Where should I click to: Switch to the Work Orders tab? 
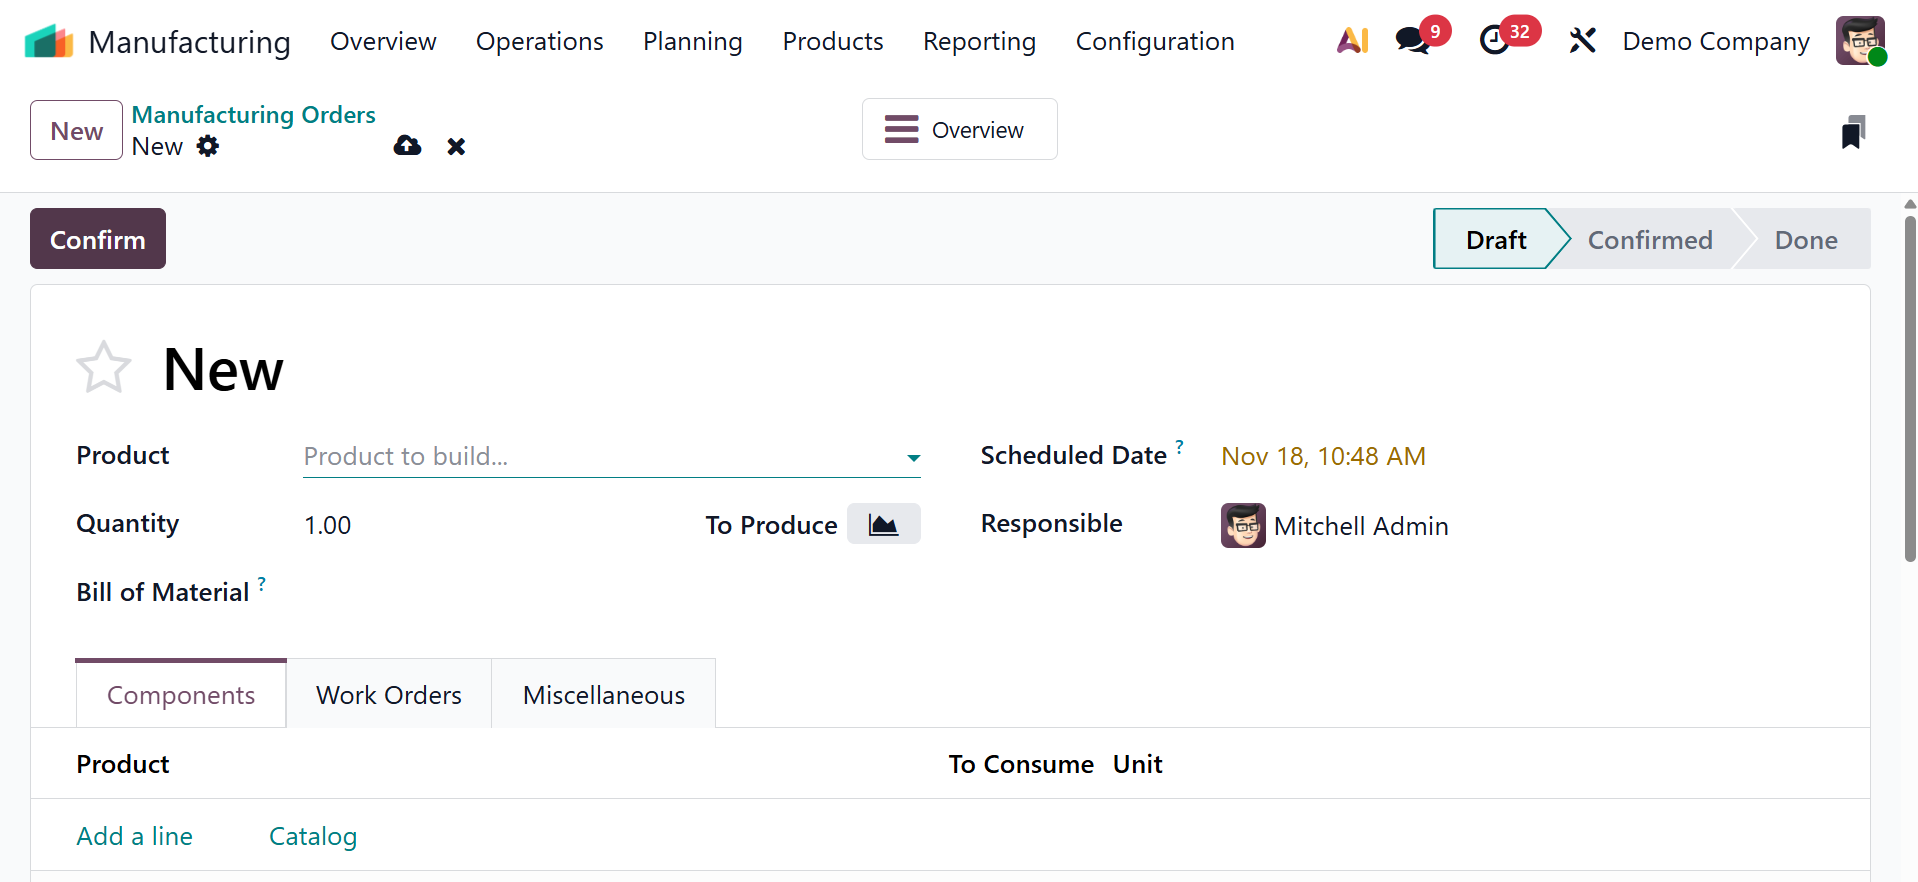[x=388, y=695]
